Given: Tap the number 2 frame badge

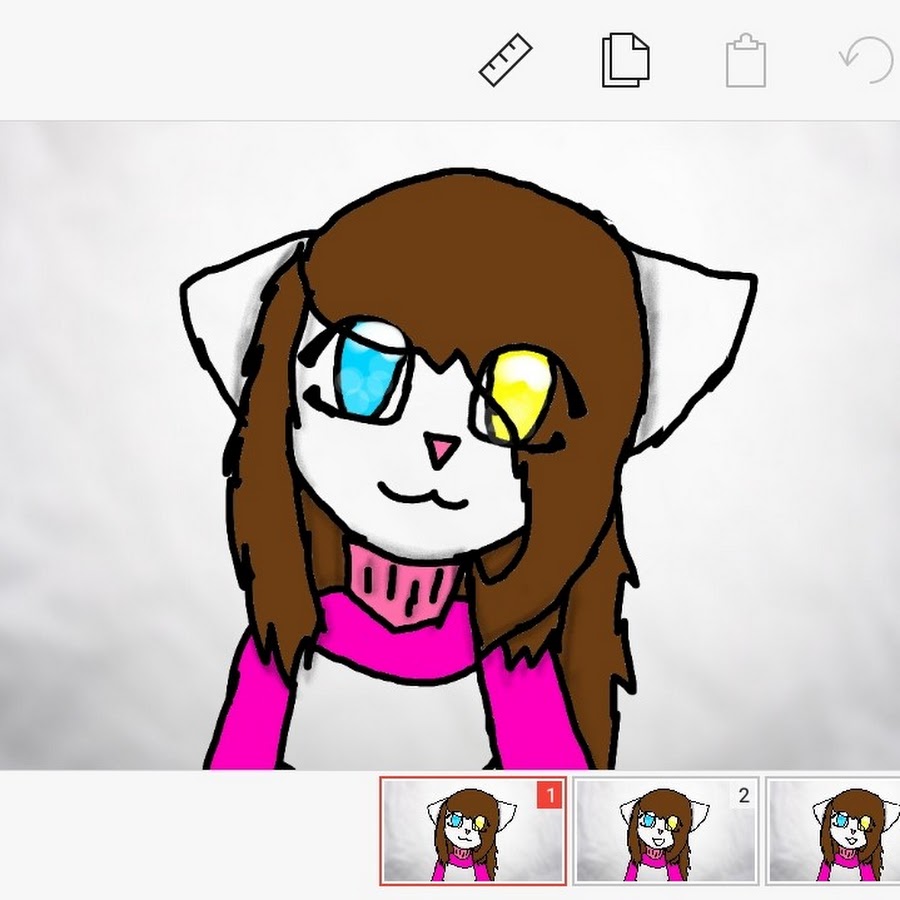Looking at the screenshot, I should coord(743,795).
